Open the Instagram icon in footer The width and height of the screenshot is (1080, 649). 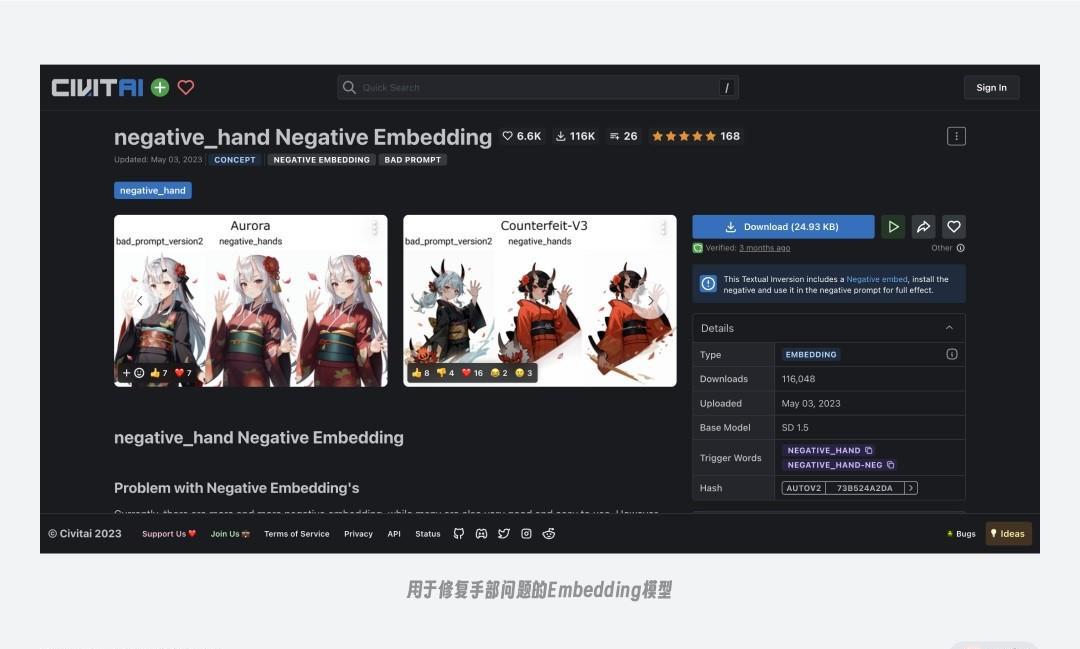click(x=526, y=534)
